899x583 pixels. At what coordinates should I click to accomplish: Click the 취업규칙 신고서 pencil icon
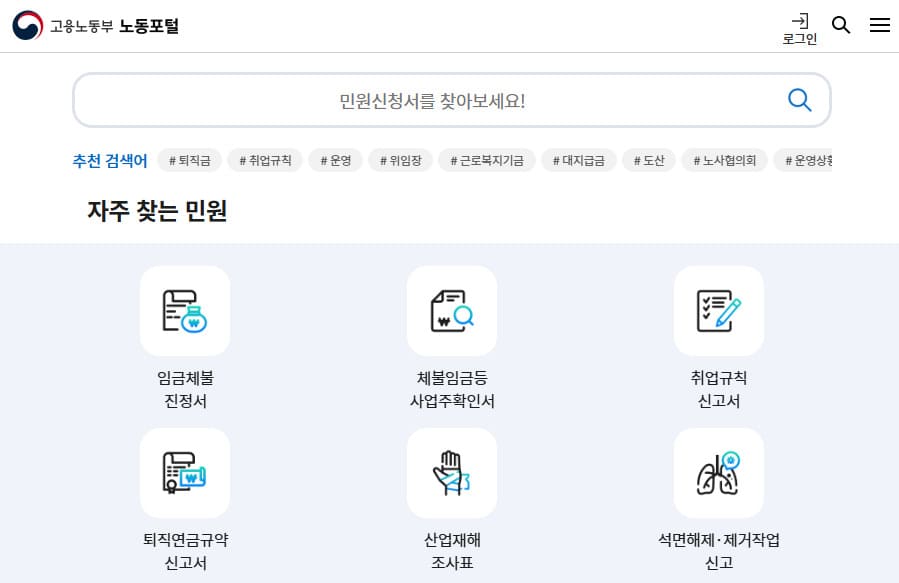coord(718,310)
